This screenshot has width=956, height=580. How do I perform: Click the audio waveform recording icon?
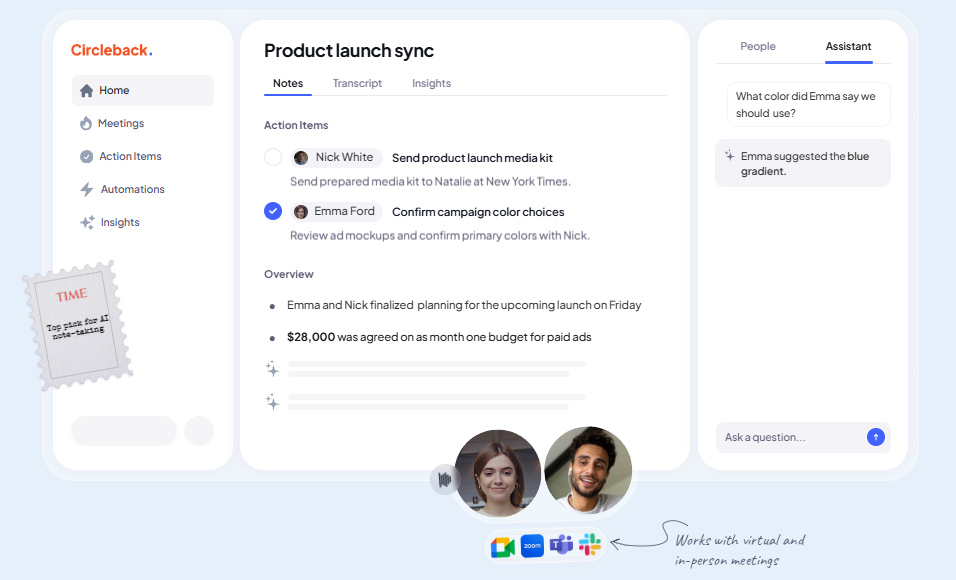(445, 479)
